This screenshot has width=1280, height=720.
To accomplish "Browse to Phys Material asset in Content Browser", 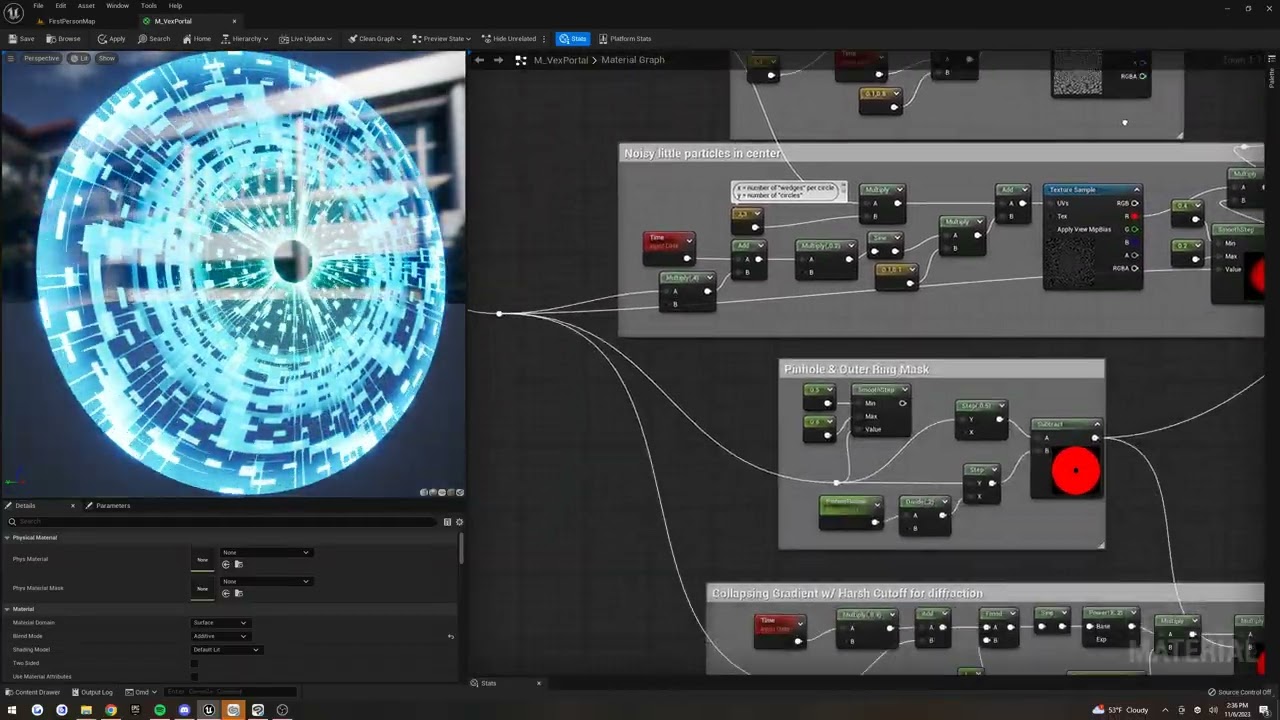I will (x=238, y=564).
